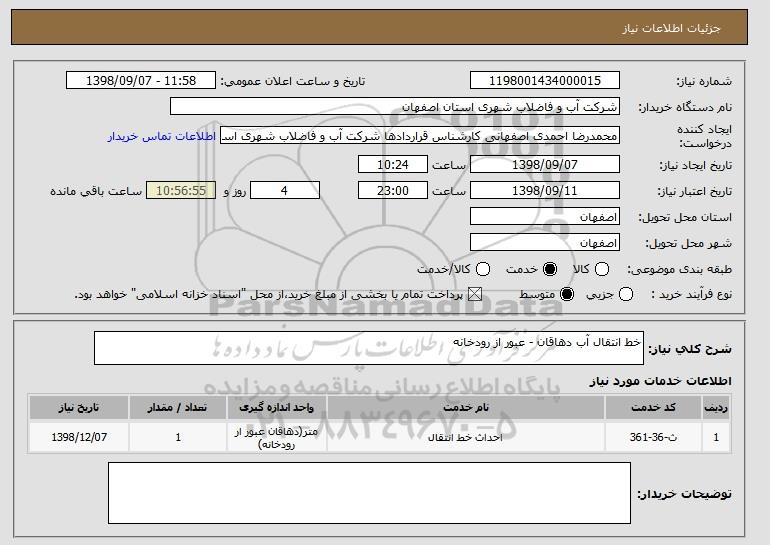Click the validity date field 1398/09/11
Viewport: 770px width, 545px height.
click(x=545, y=191)
